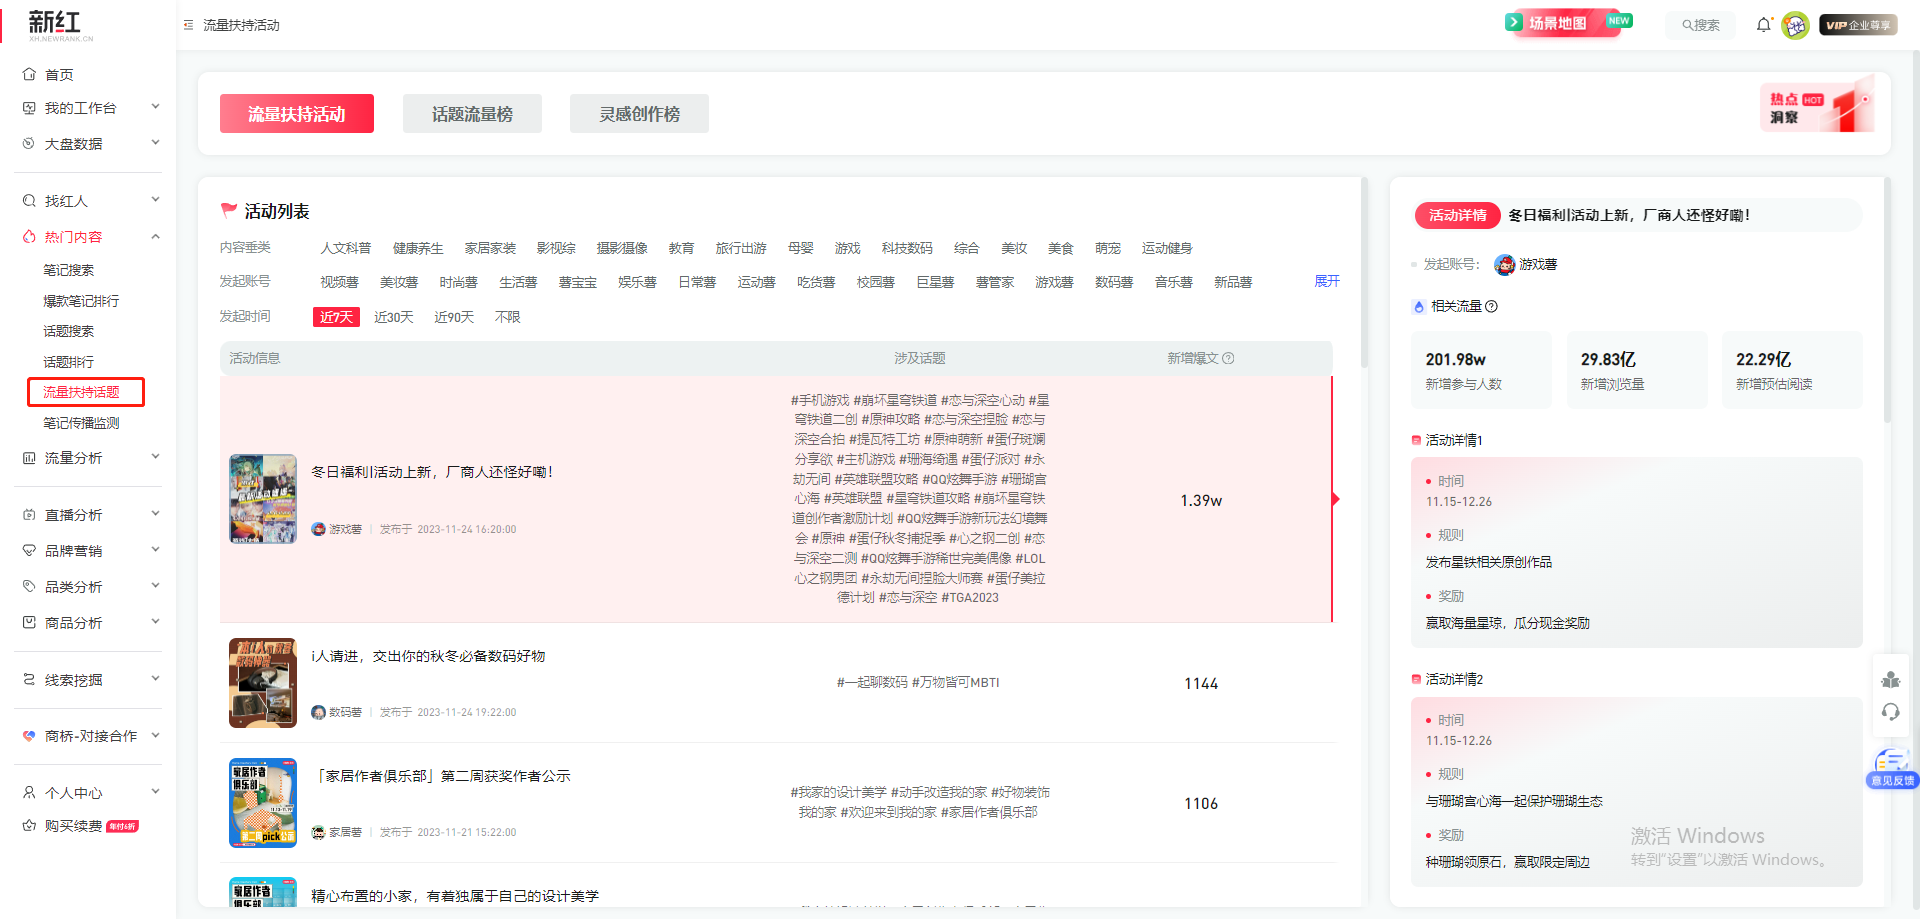Open 笔记搜索 submenu item

click(68, 270)
